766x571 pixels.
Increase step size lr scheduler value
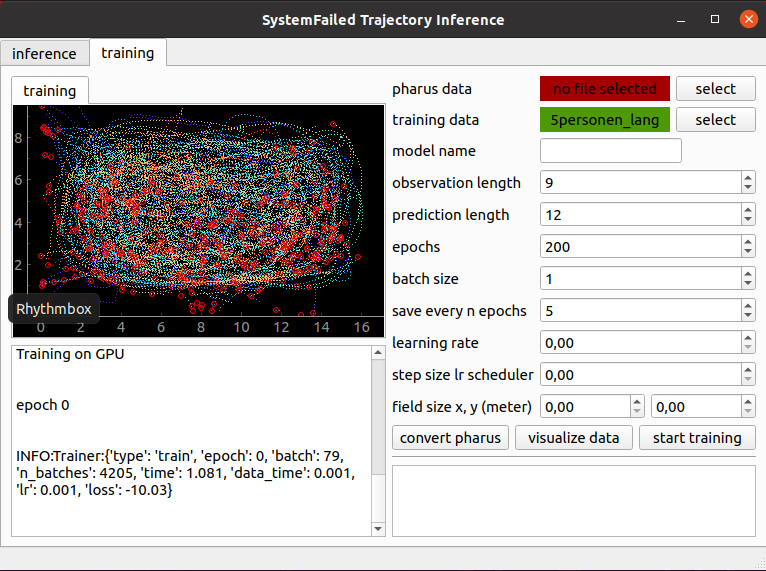(x=748, y=369)
